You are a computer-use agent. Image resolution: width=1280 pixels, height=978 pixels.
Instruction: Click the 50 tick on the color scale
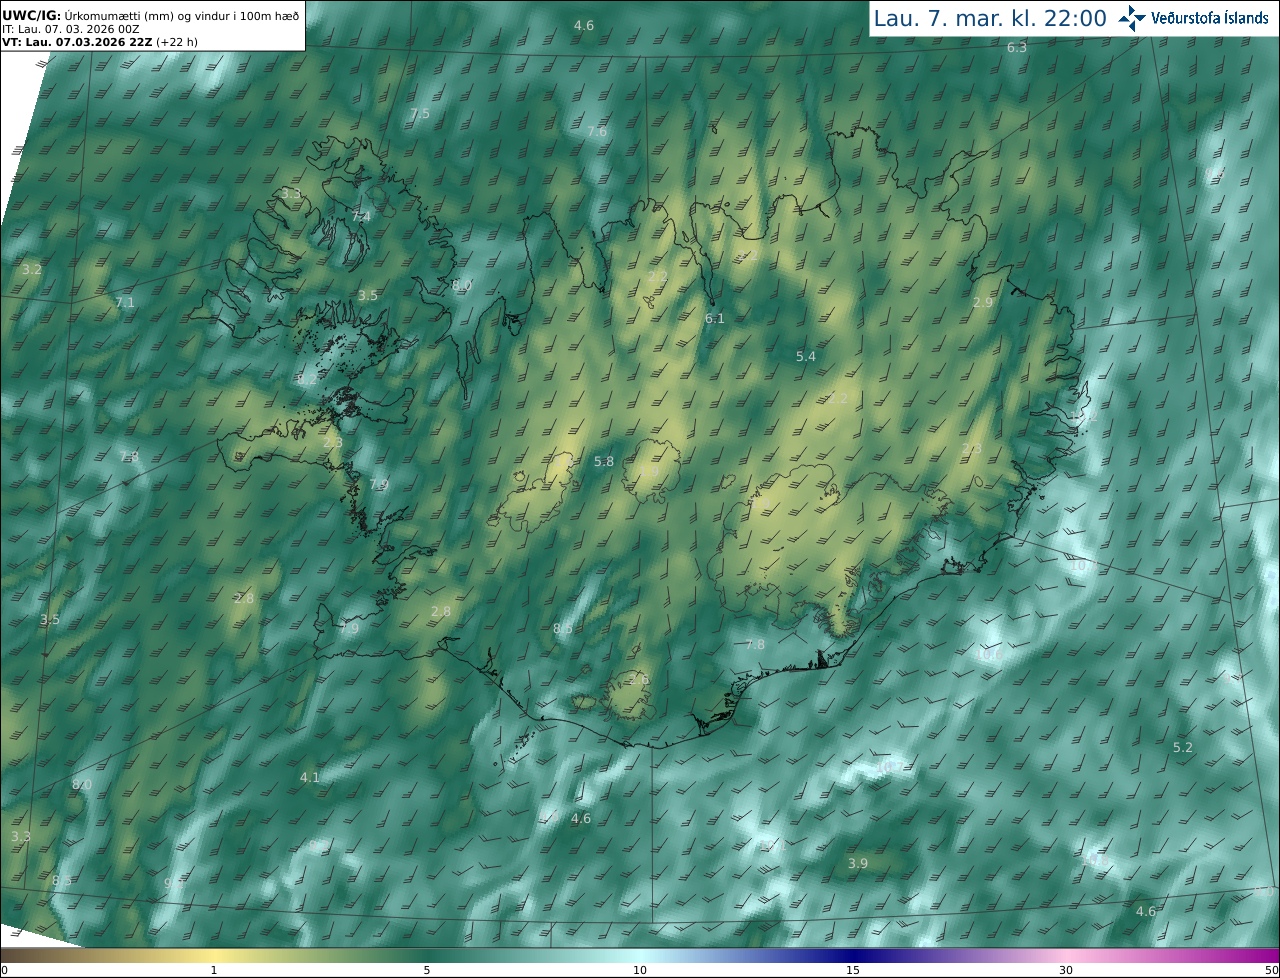click(1272, 970)
